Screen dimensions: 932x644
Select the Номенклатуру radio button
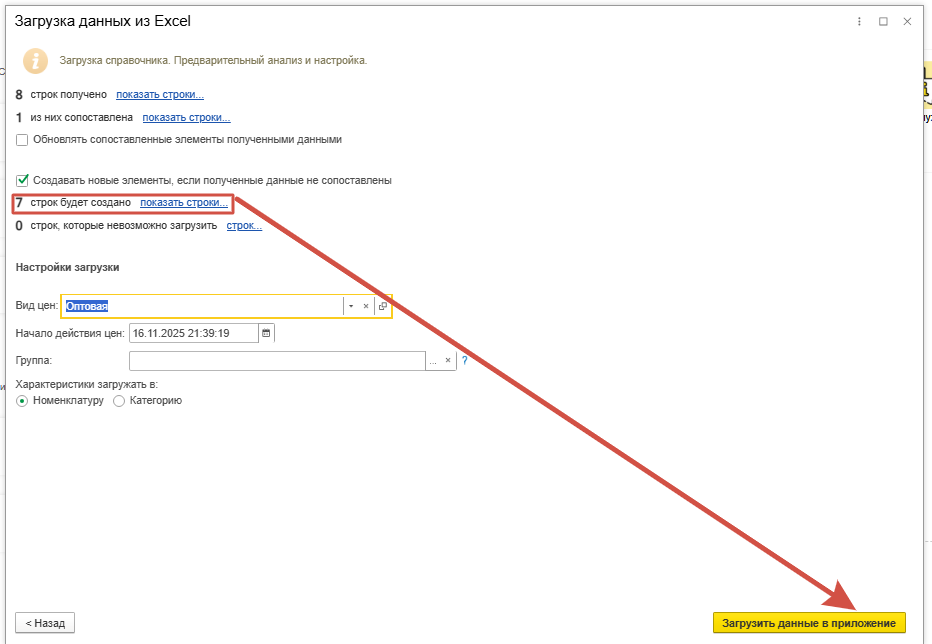(x=22, y=401)
